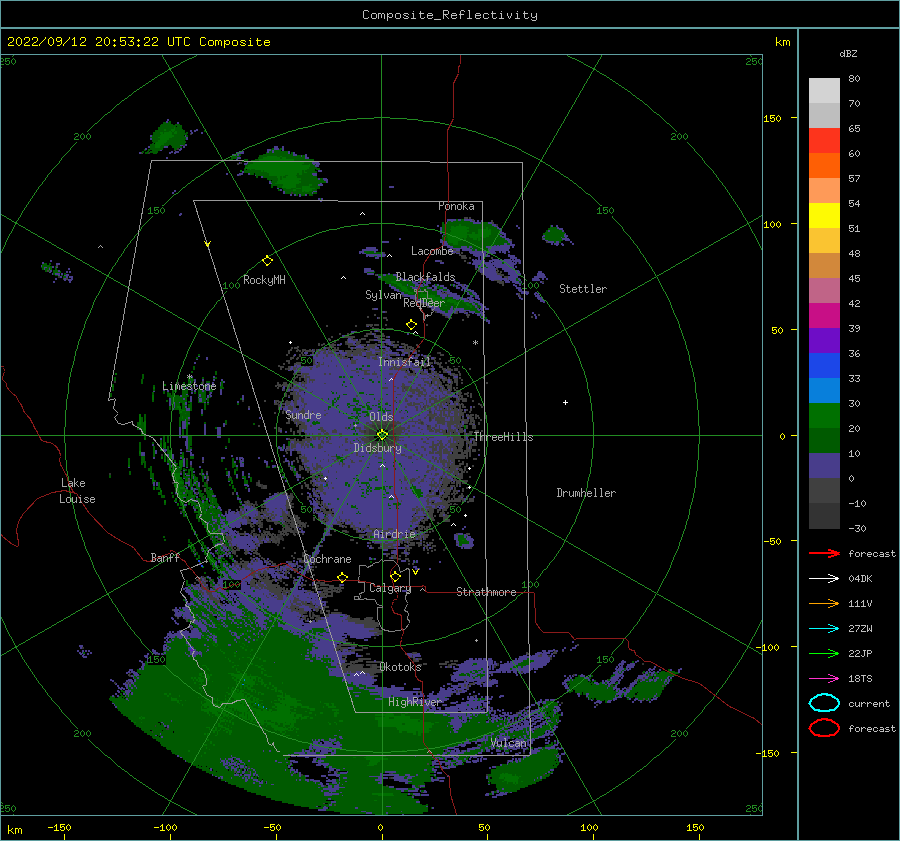Click the Sundre city label
The height and width of the screenshot is (841, 900).
point(303,414)
